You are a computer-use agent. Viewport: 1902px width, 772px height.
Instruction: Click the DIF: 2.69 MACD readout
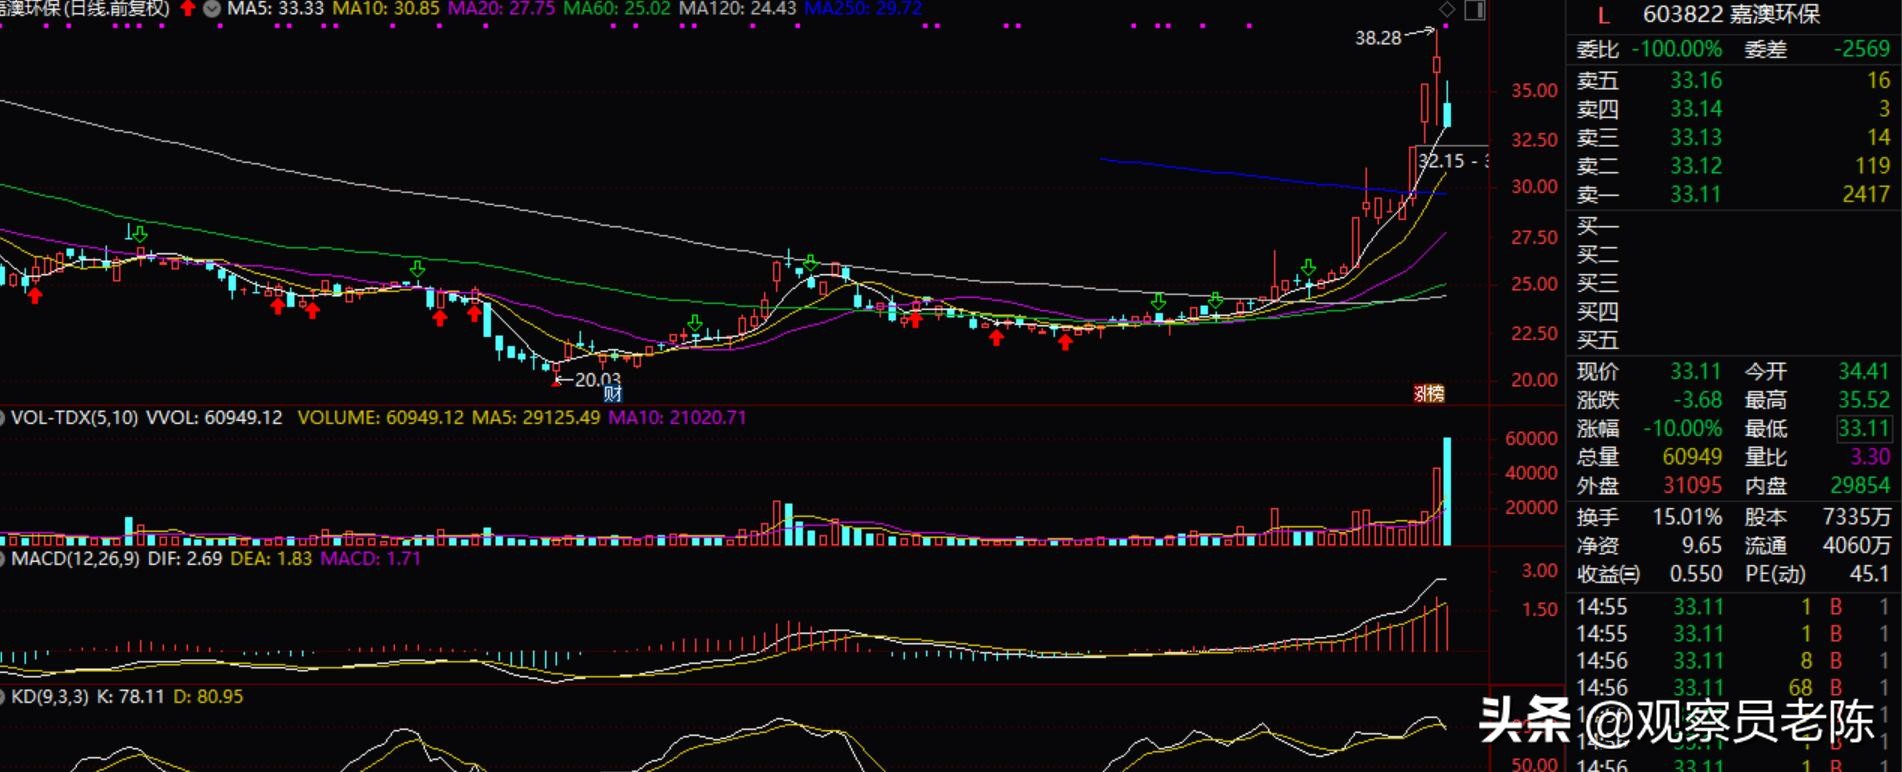[184, 558]
